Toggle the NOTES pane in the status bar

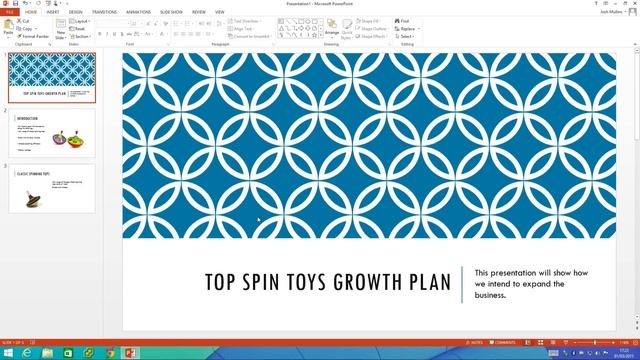pyautogui.click(x=474, y=342)
